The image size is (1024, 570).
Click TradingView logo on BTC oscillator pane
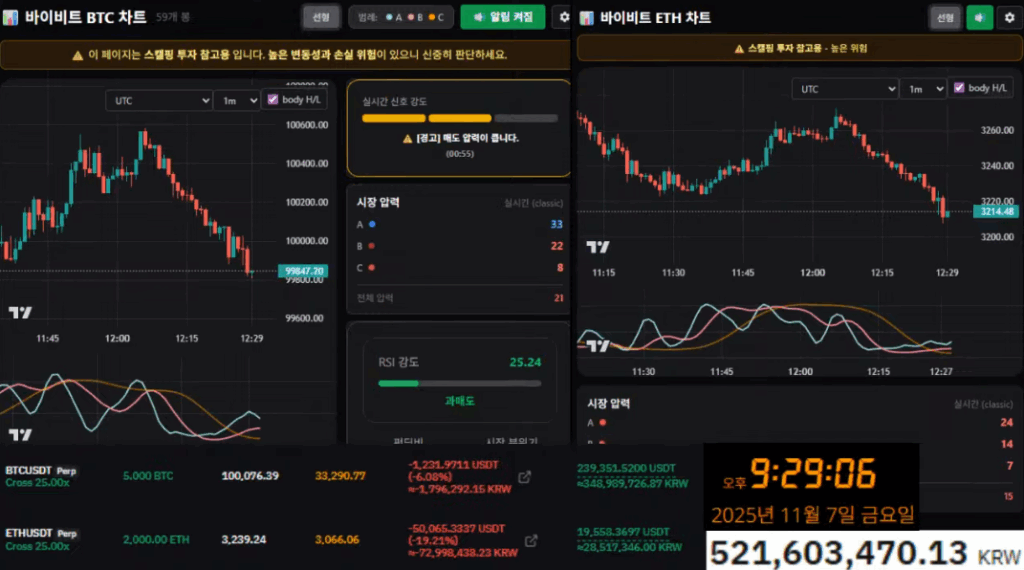coord(20,434)
